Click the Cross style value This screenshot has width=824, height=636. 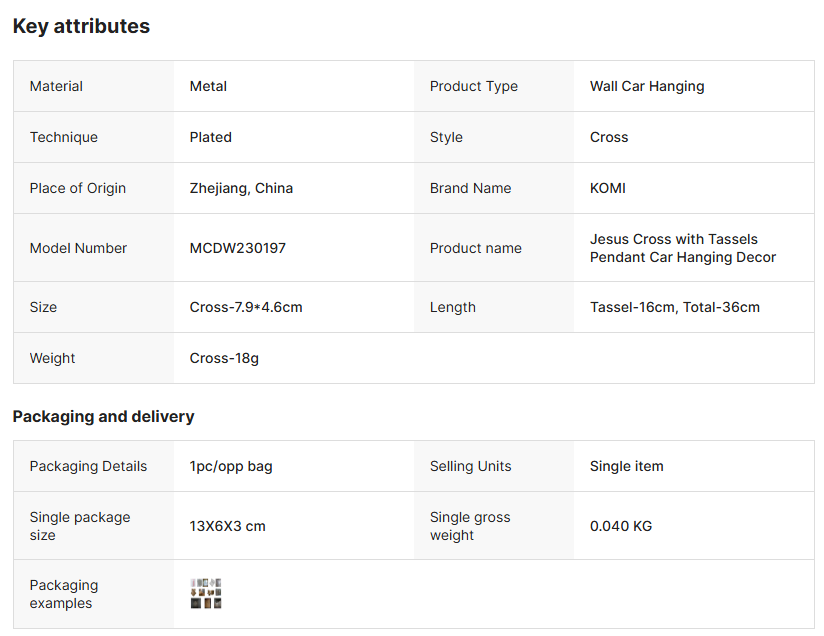[x=608, y=137]
